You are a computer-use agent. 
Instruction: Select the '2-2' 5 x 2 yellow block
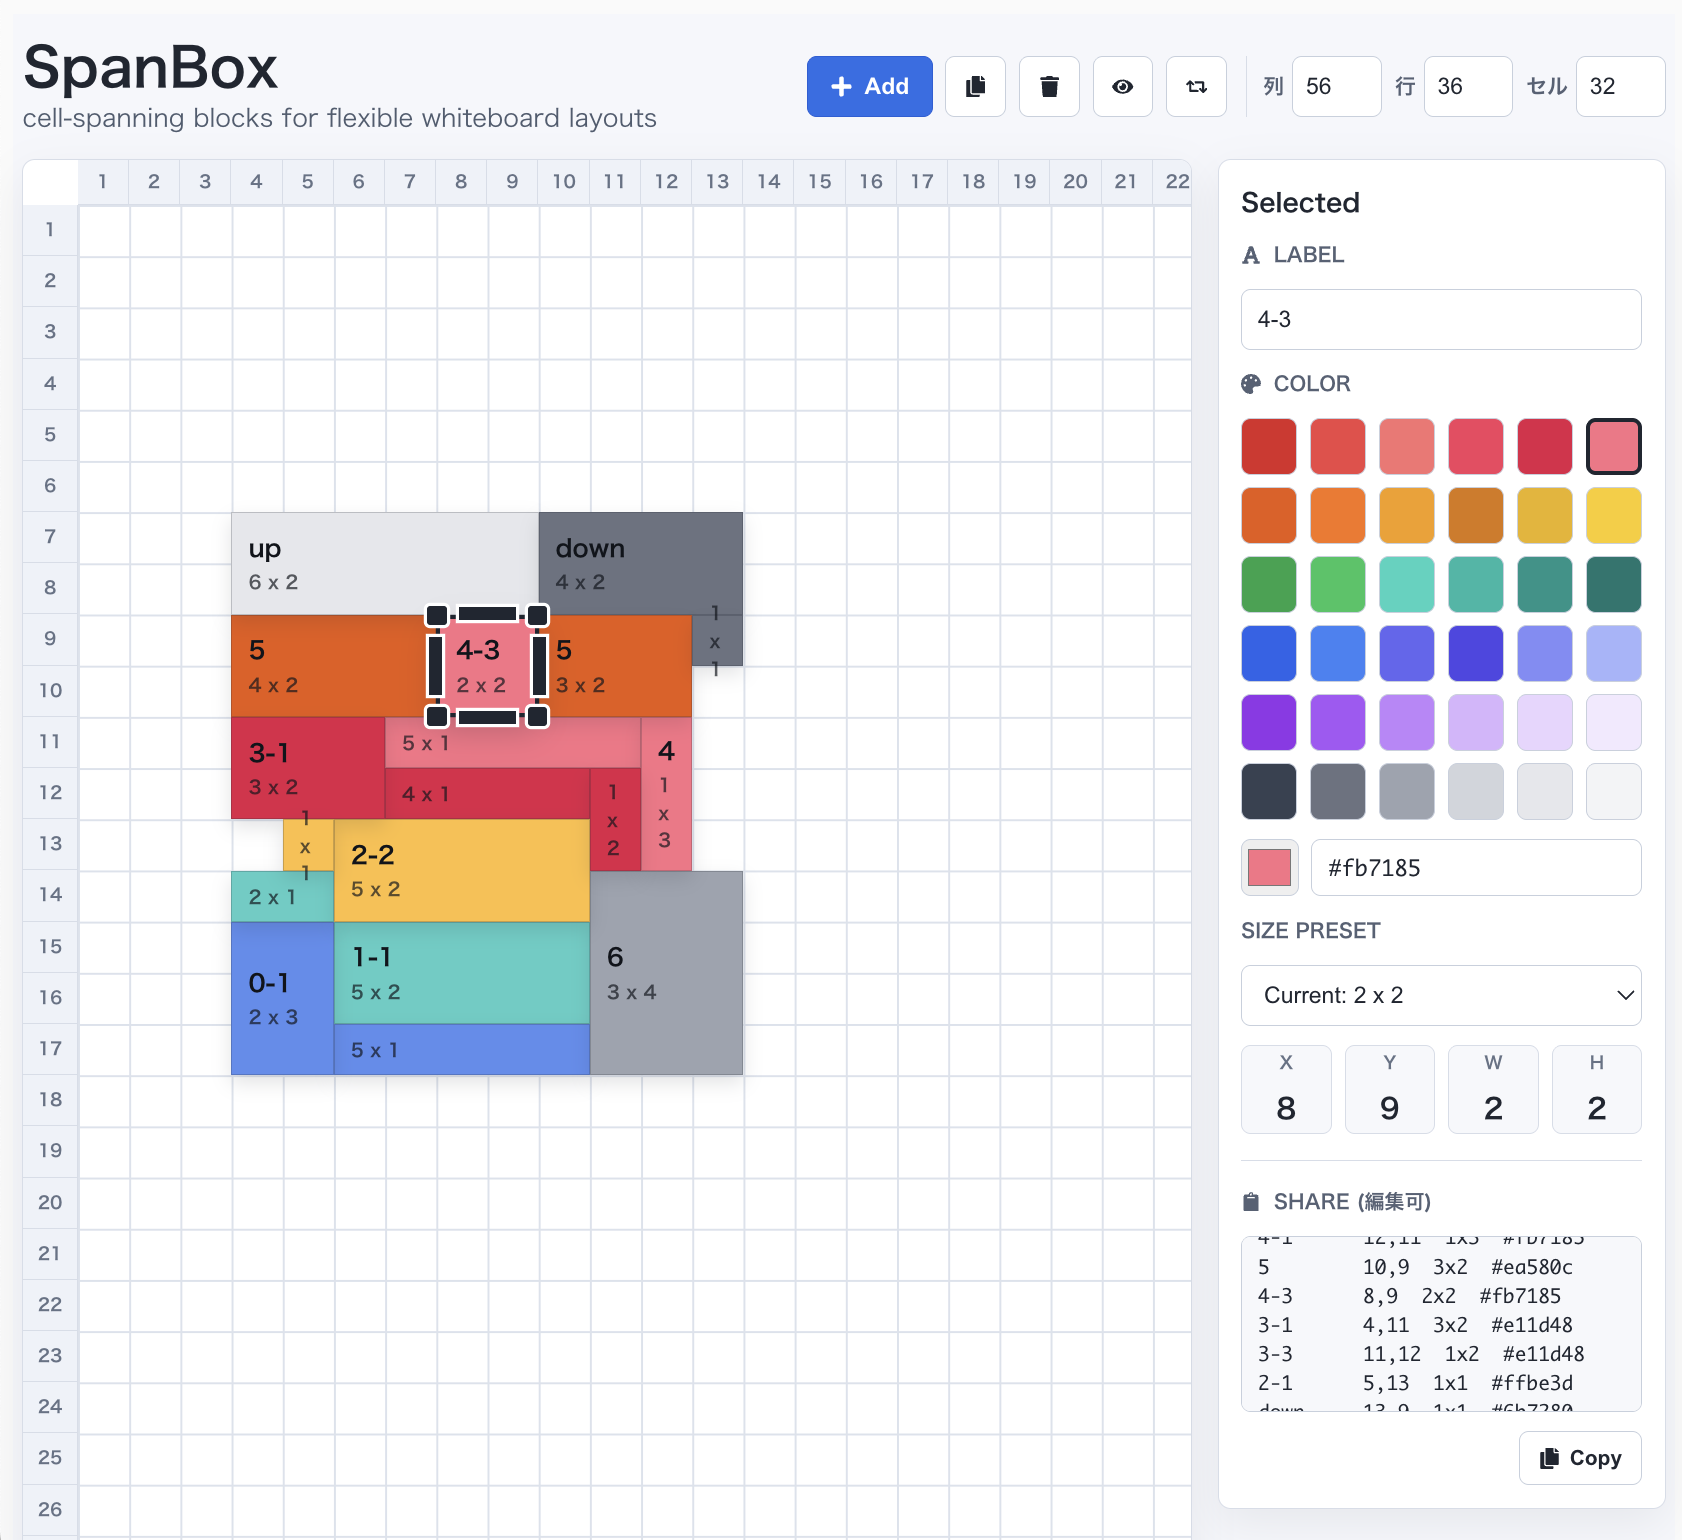click(461, 870)
